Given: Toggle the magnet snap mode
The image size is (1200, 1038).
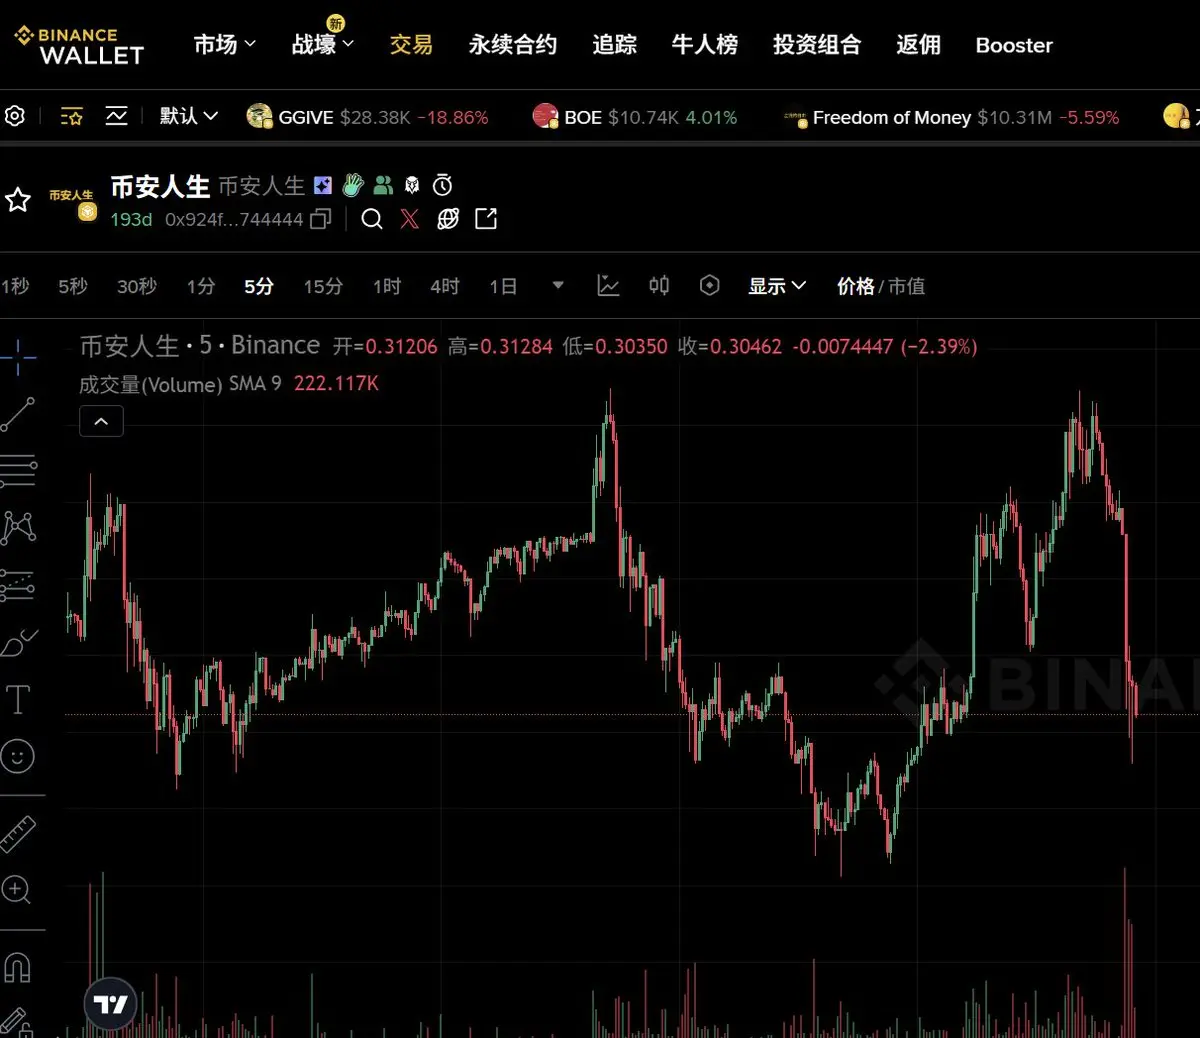Looking at the screenshot, I should point(17,967).
